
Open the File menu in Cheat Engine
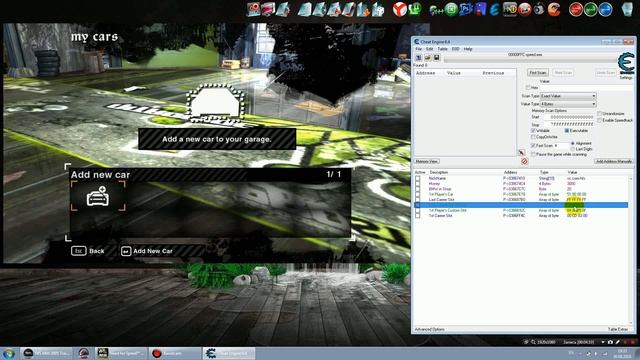pos(419,49)
